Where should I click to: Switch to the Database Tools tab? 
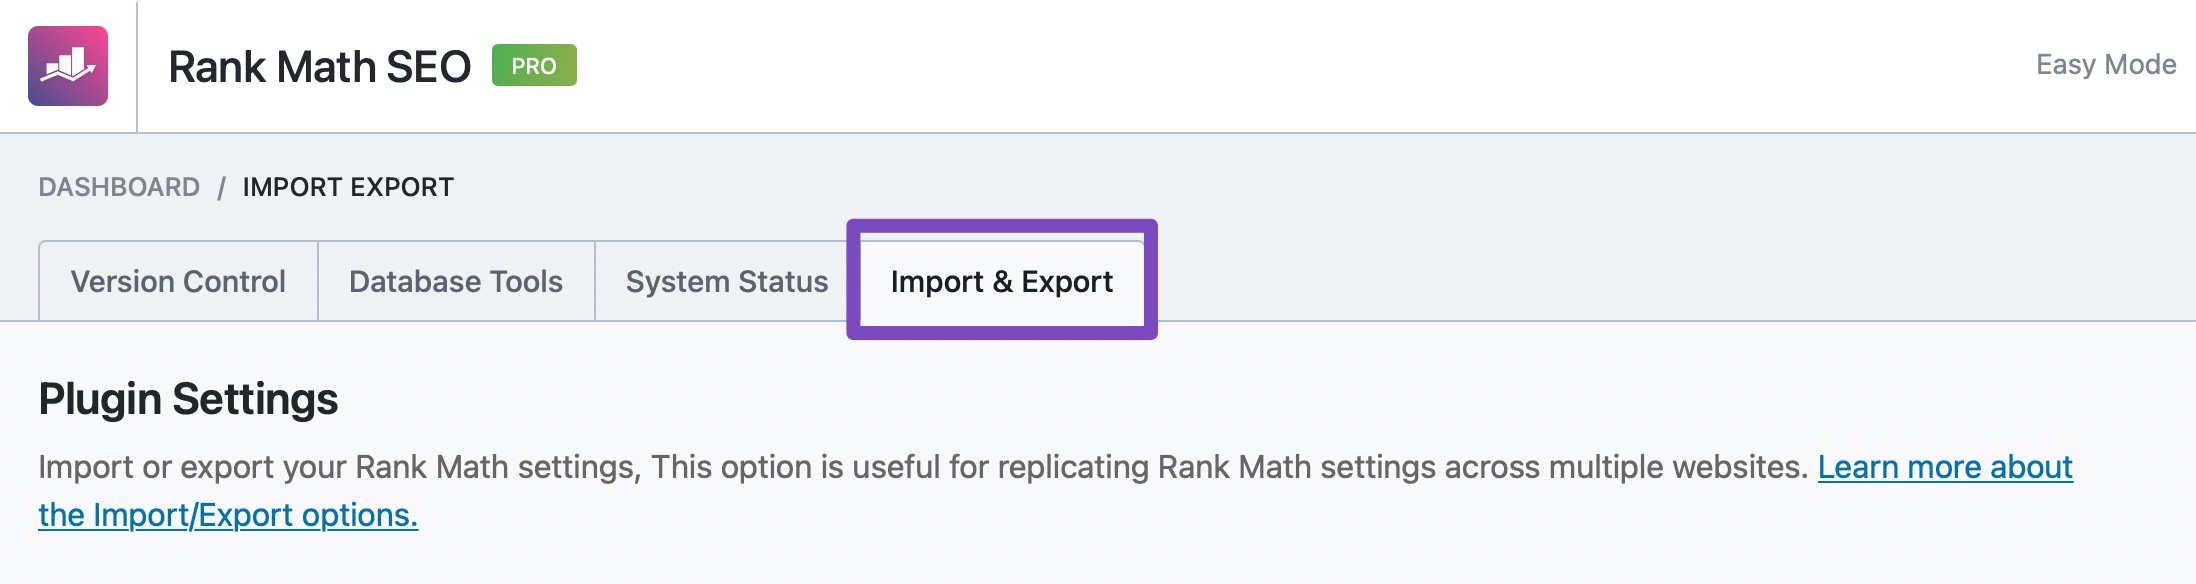pos(456,281)
